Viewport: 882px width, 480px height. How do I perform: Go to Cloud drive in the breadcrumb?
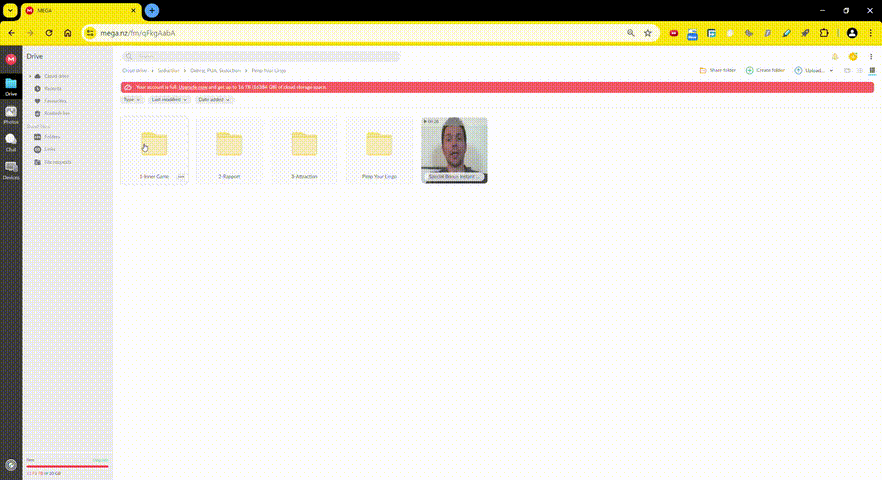click(134, 70)
